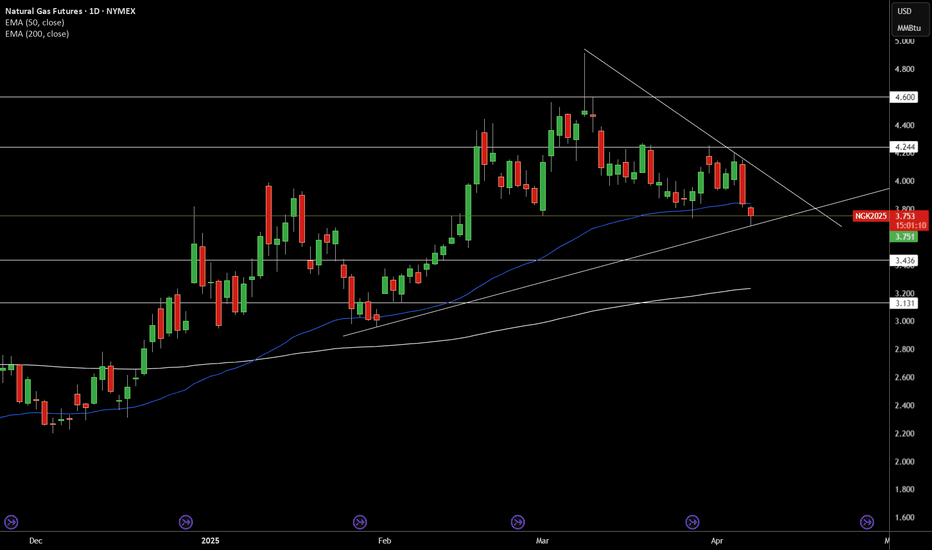Click the contract switch marker just before Mar
932x550 pixels.
pos(518,522)
